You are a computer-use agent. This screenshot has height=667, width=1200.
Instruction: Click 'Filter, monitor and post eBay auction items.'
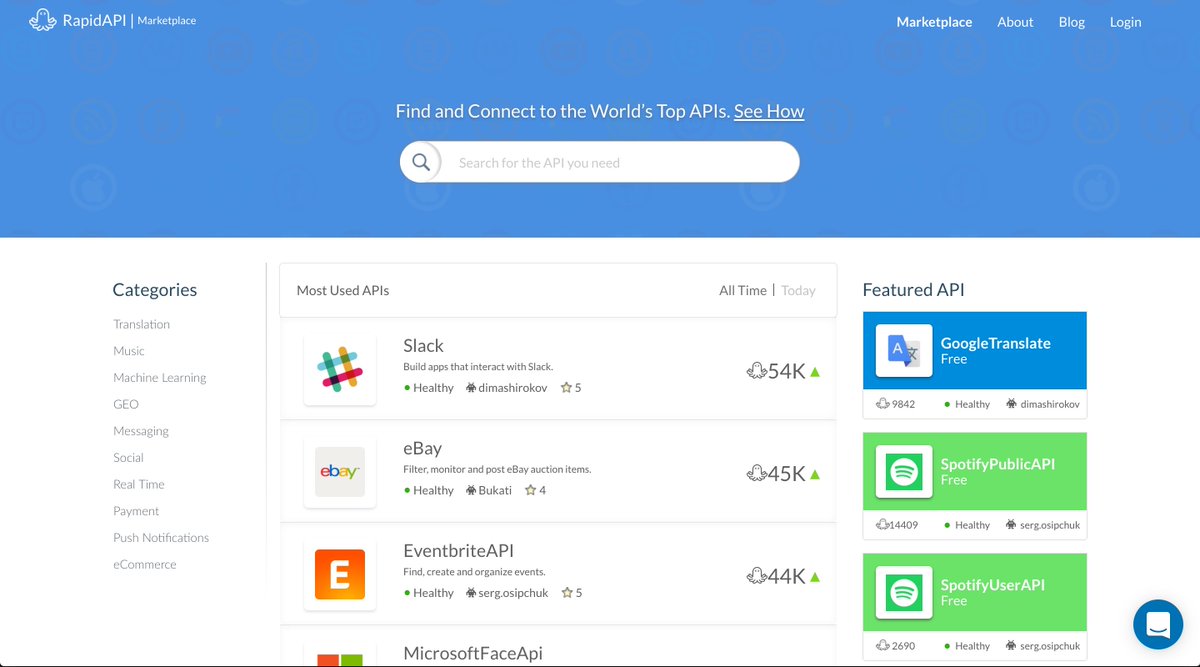pyautogui.click(x=497, y=469)
